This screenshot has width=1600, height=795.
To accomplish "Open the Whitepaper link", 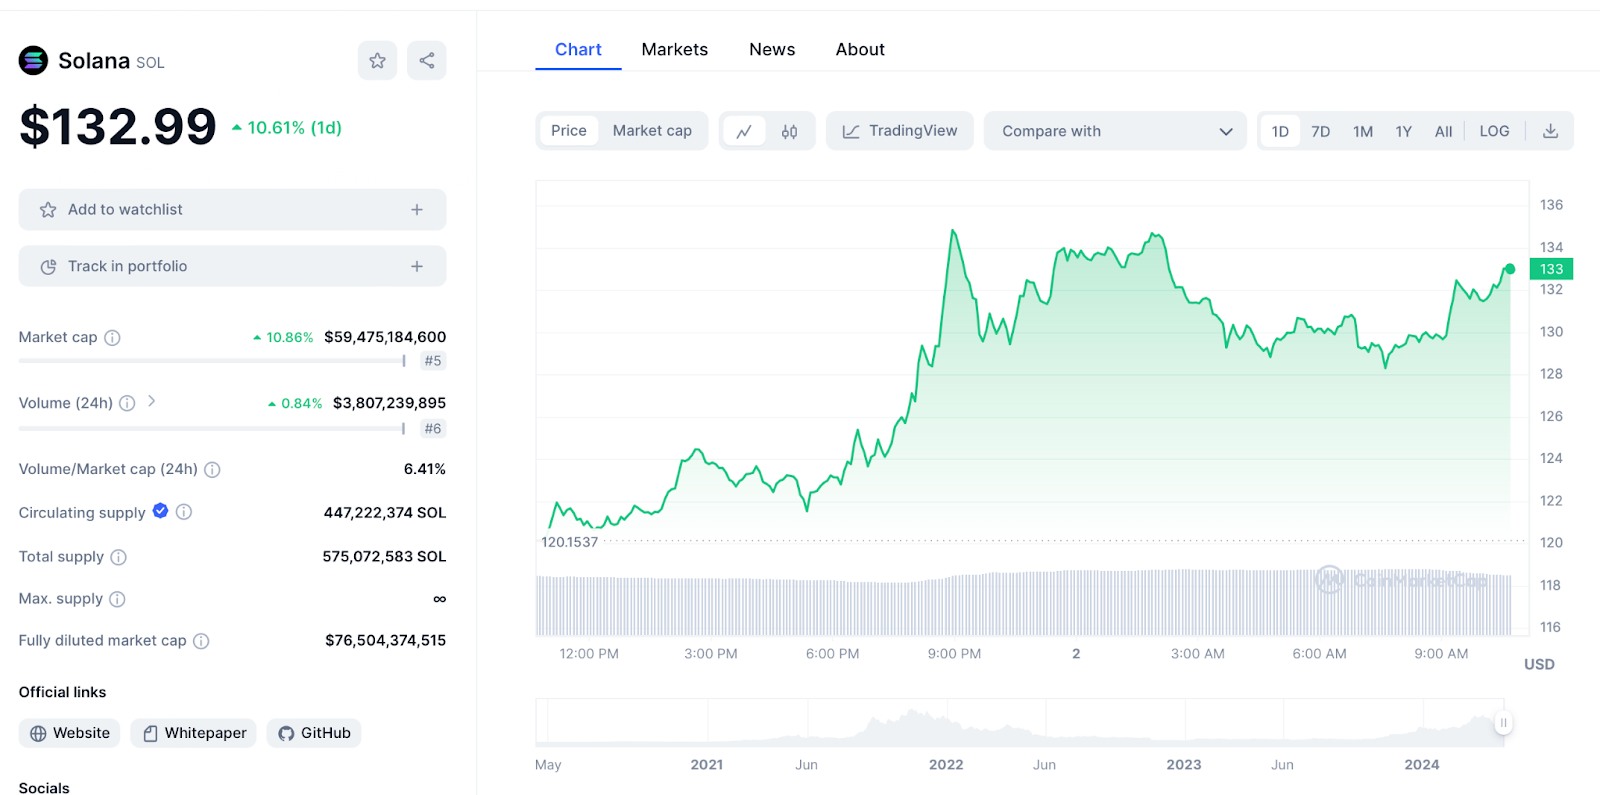I will coord(194,733).
